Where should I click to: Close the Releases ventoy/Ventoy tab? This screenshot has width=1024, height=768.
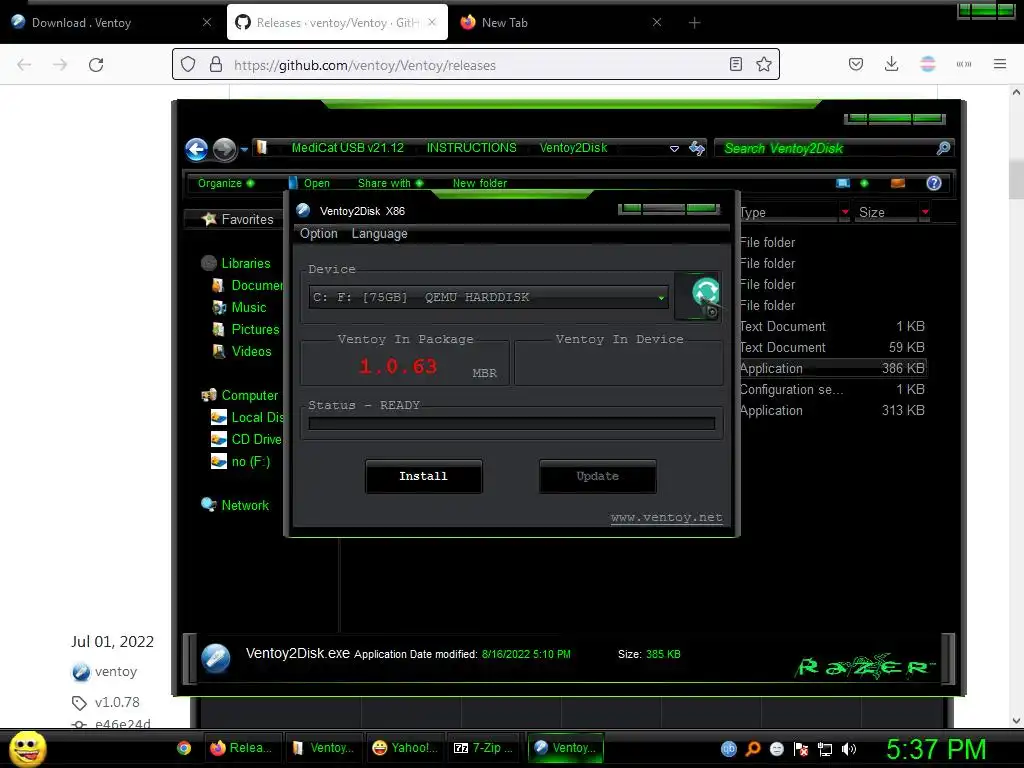pos(432,22)
